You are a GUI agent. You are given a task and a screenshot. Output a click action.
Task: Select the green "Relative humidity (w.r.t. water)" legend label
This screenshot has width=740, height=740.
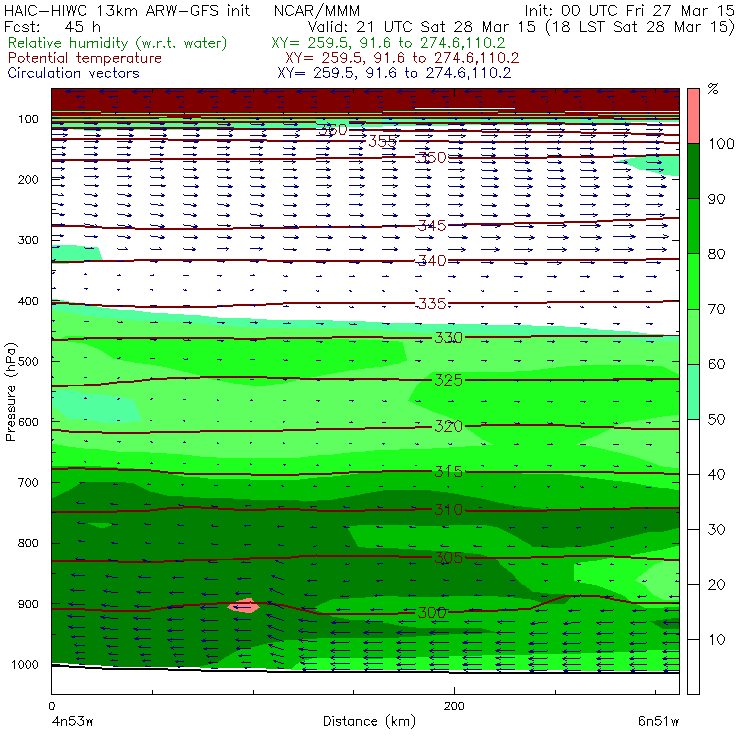click(118, 43)
